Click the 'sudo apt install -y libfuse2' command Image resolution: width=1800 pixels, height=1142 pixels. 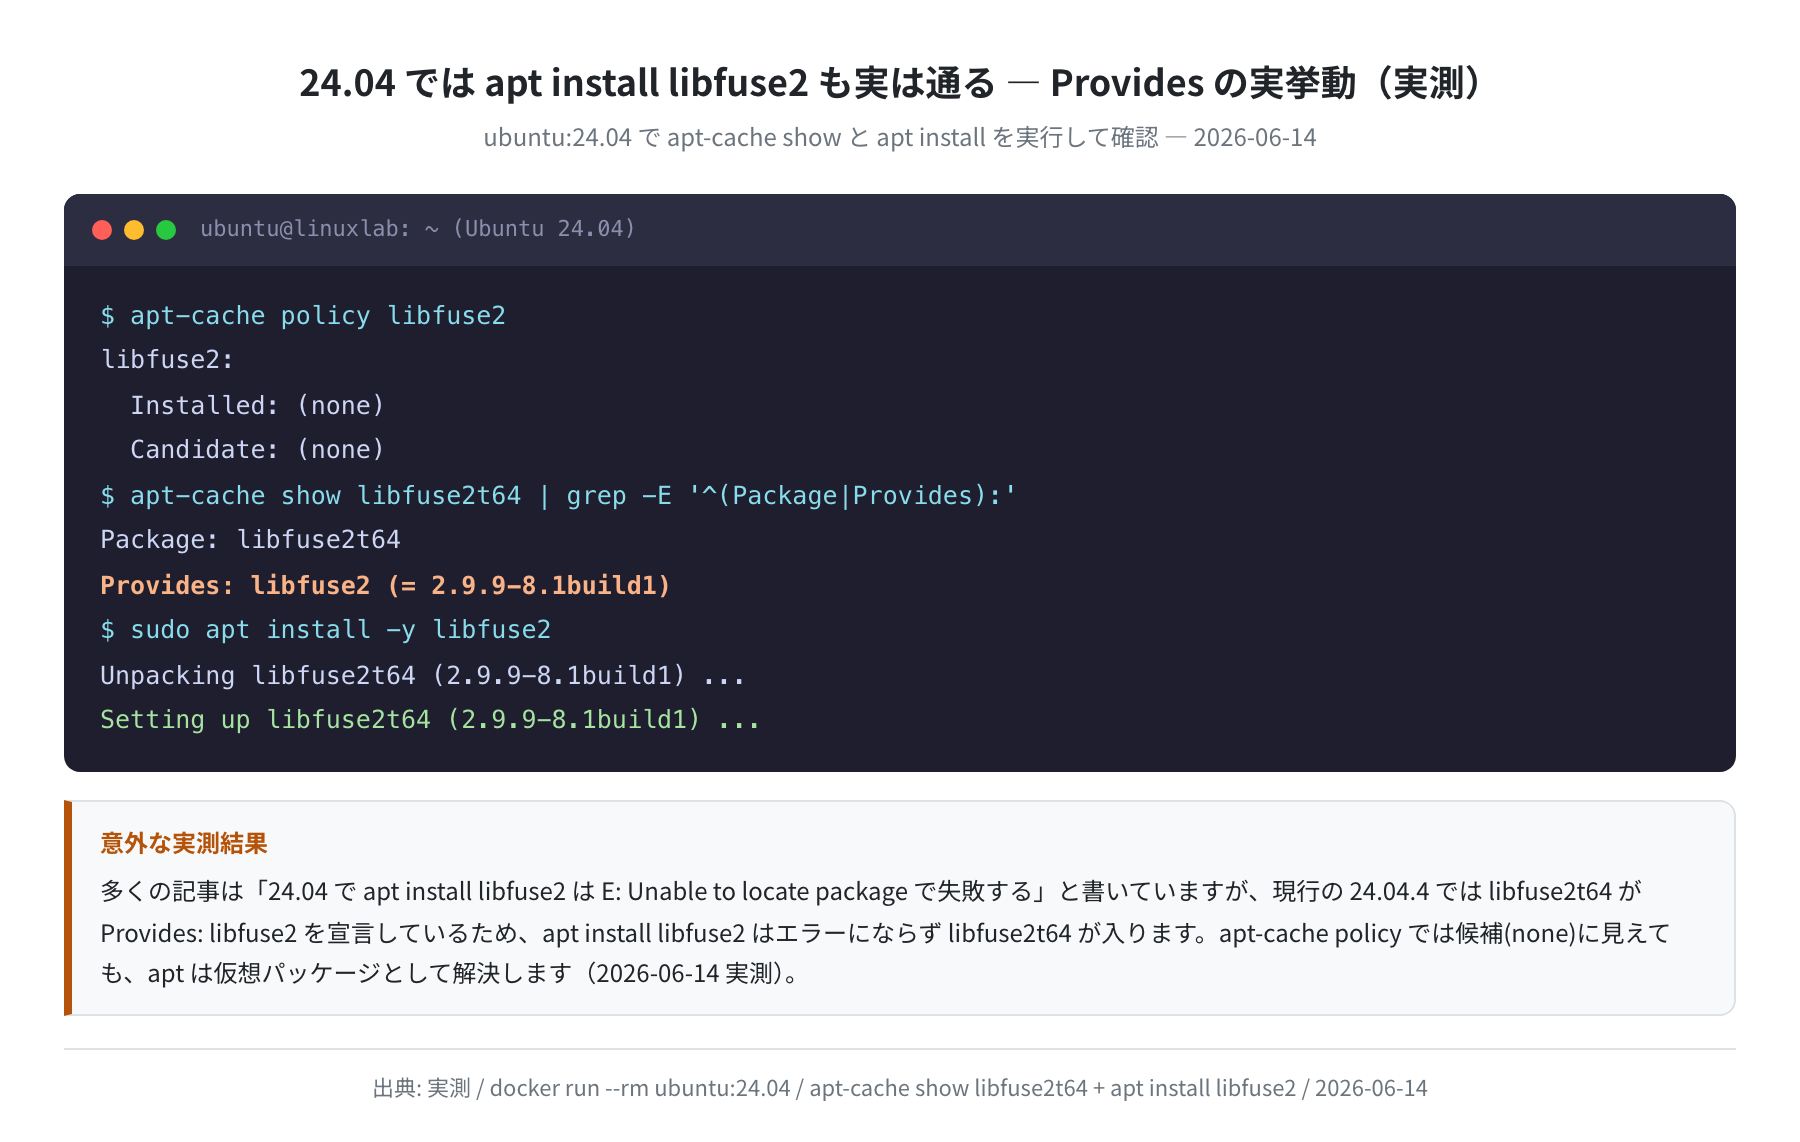[325, 630]
